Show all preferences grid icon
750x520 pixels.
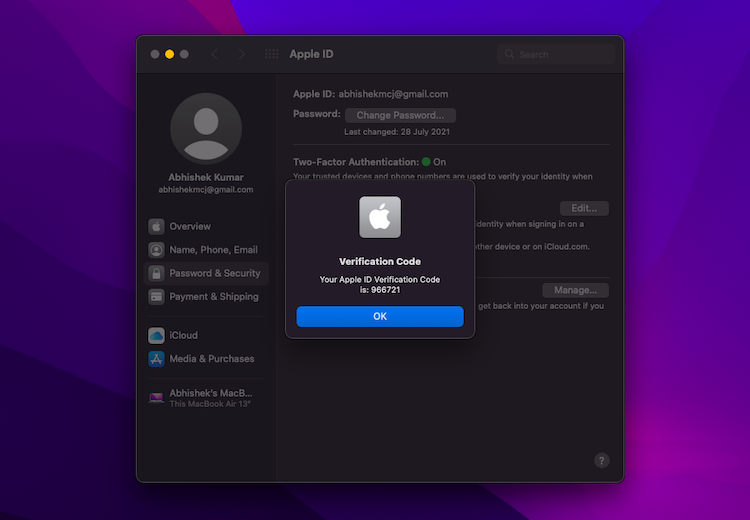tap(272, 54)
